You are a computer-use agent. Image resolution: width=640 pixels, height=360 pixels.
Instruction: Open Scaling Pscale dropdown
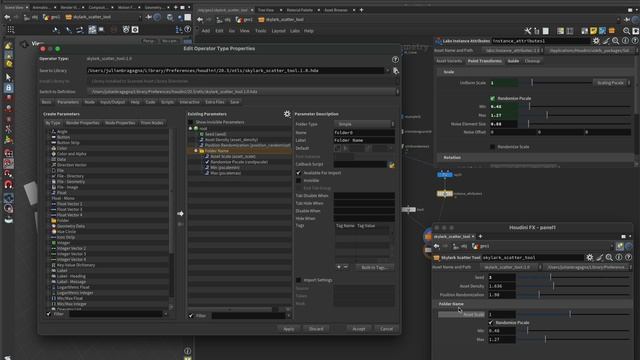611,83
